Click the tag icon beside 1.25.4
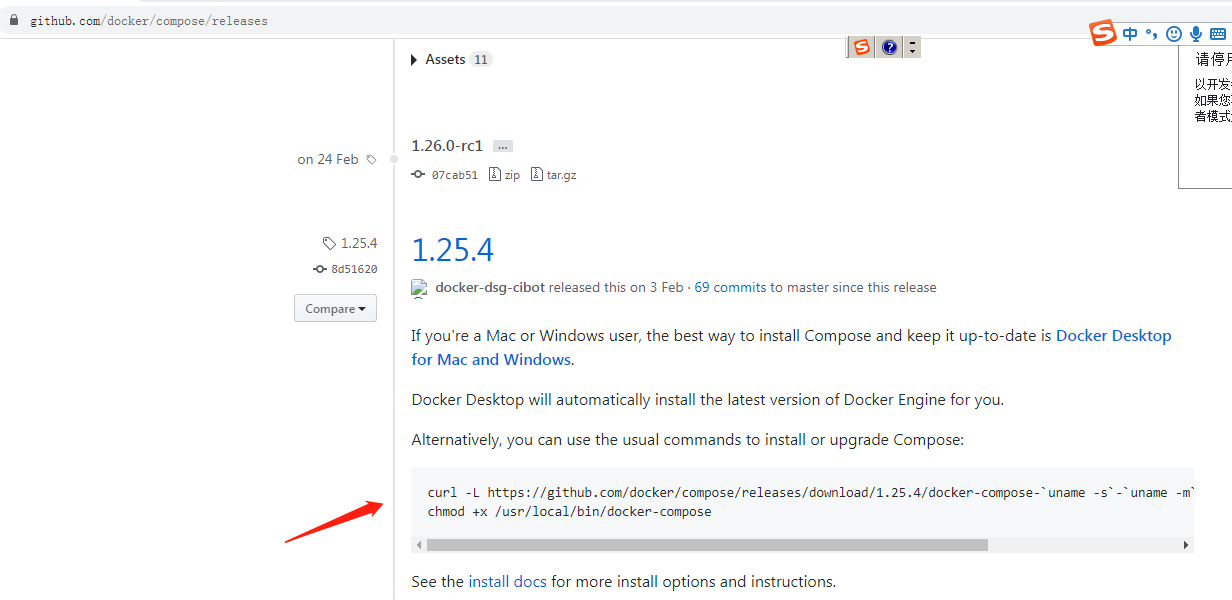Image resolution: width=1232 pixels, height=600 pixels. point(329,243)
